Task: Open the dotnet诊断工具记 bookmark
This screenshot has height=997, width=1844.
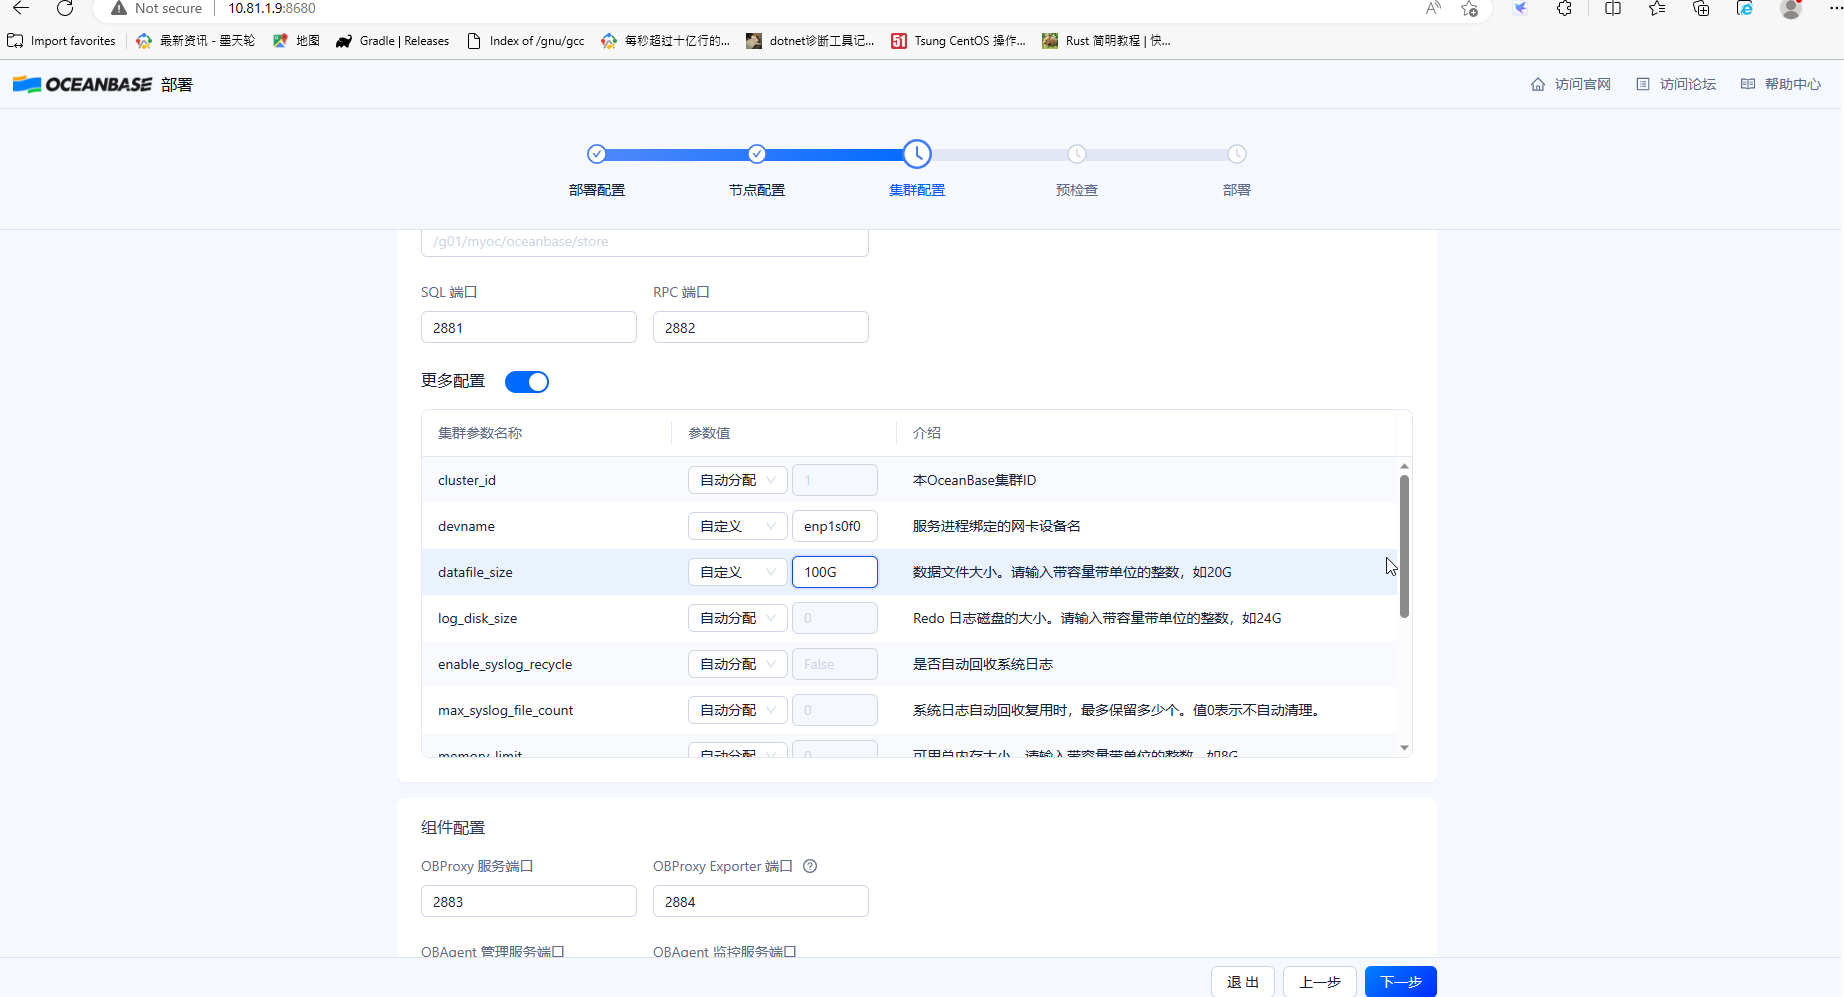Action: [810, 41]
